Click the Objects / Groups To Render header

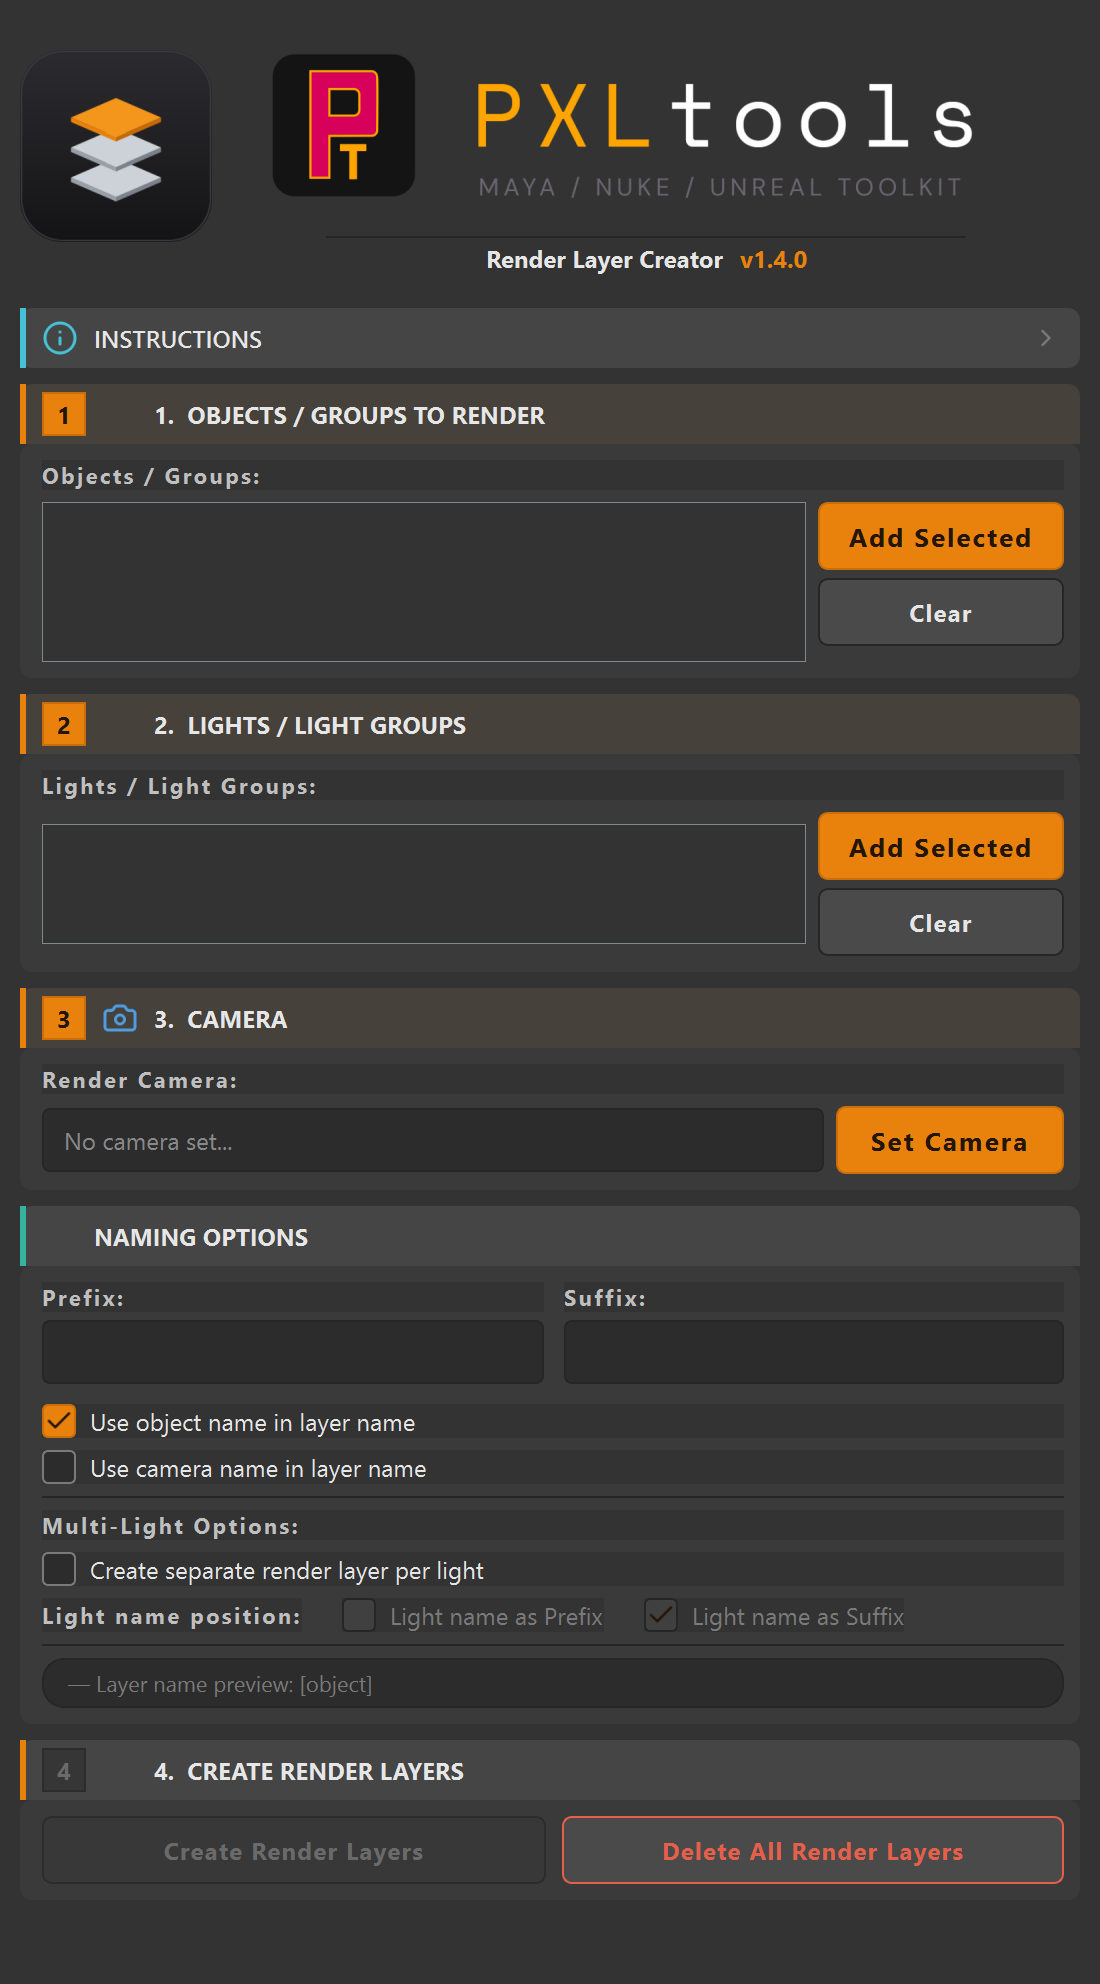pyautogui.click(x=550, y=414)
